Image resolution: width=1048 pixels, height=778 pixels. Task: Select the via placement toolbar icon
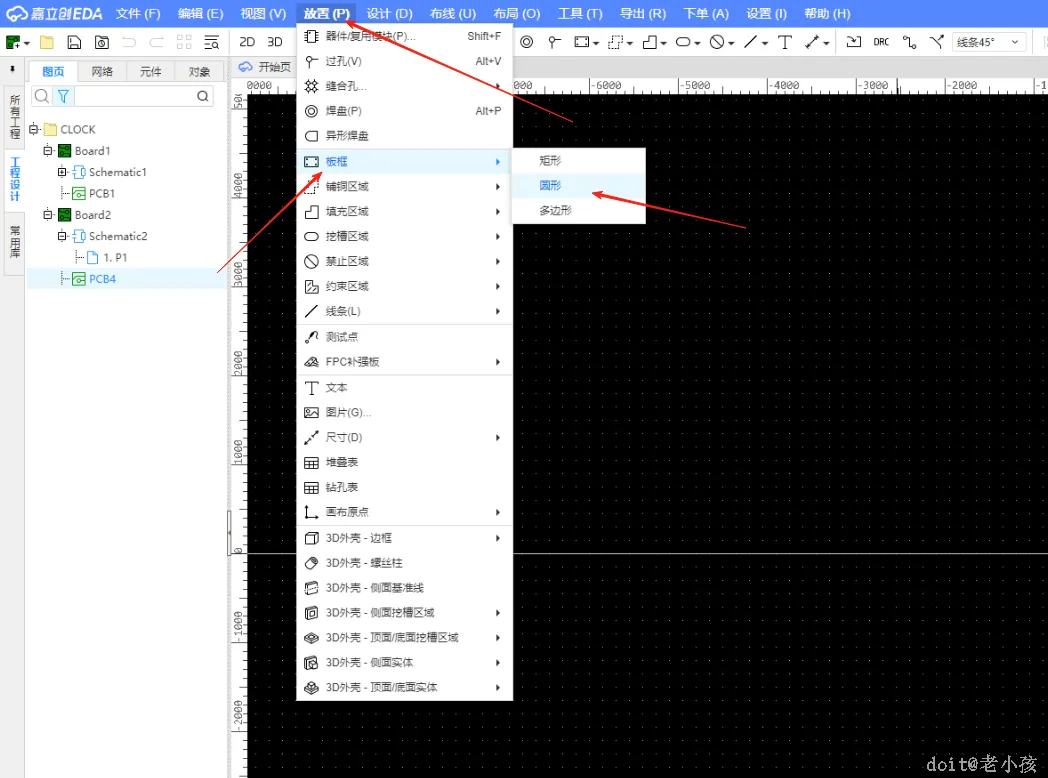554,42
